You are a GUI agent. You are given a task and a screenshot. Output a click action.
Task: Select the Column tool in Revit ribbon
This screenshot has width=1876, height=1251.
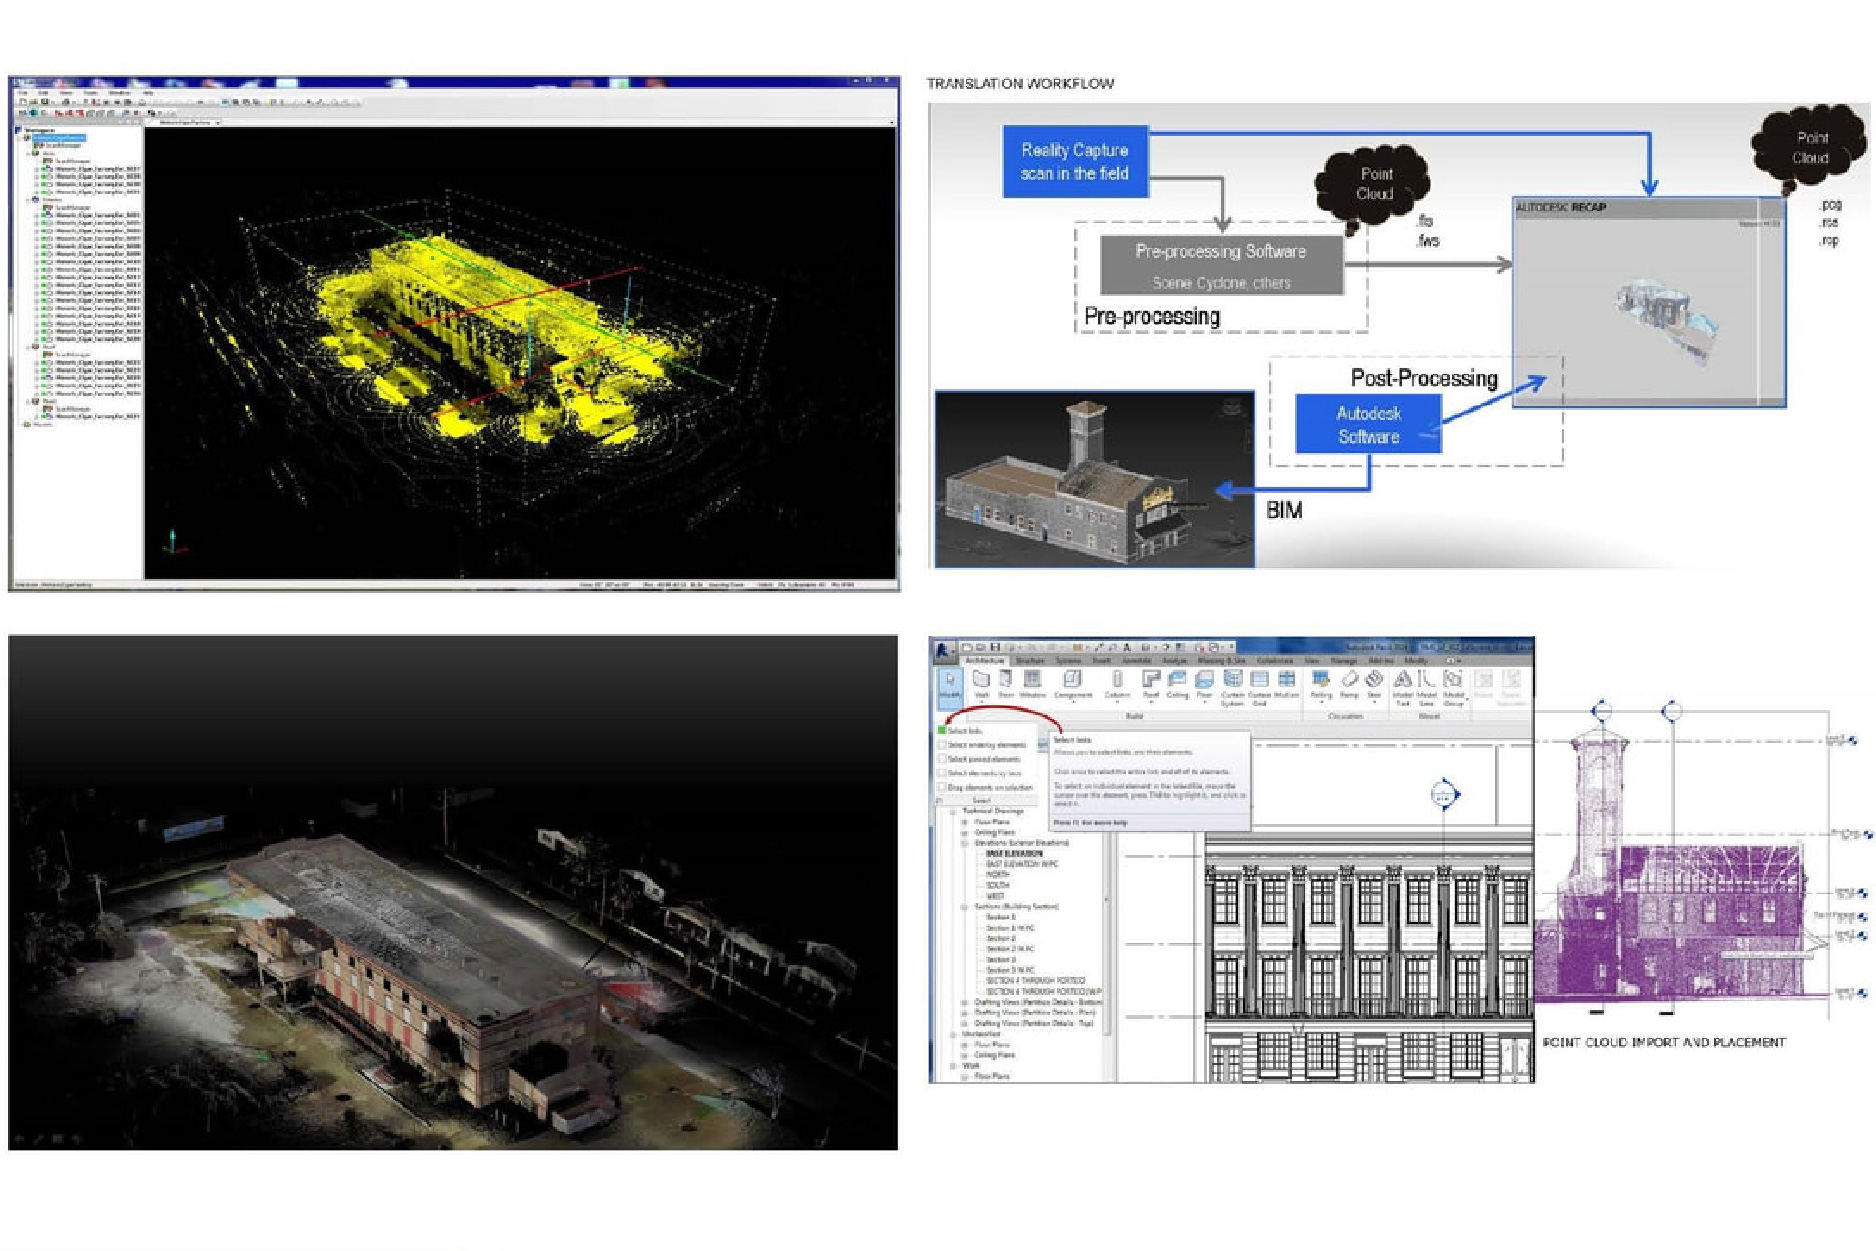[1117, 685]
